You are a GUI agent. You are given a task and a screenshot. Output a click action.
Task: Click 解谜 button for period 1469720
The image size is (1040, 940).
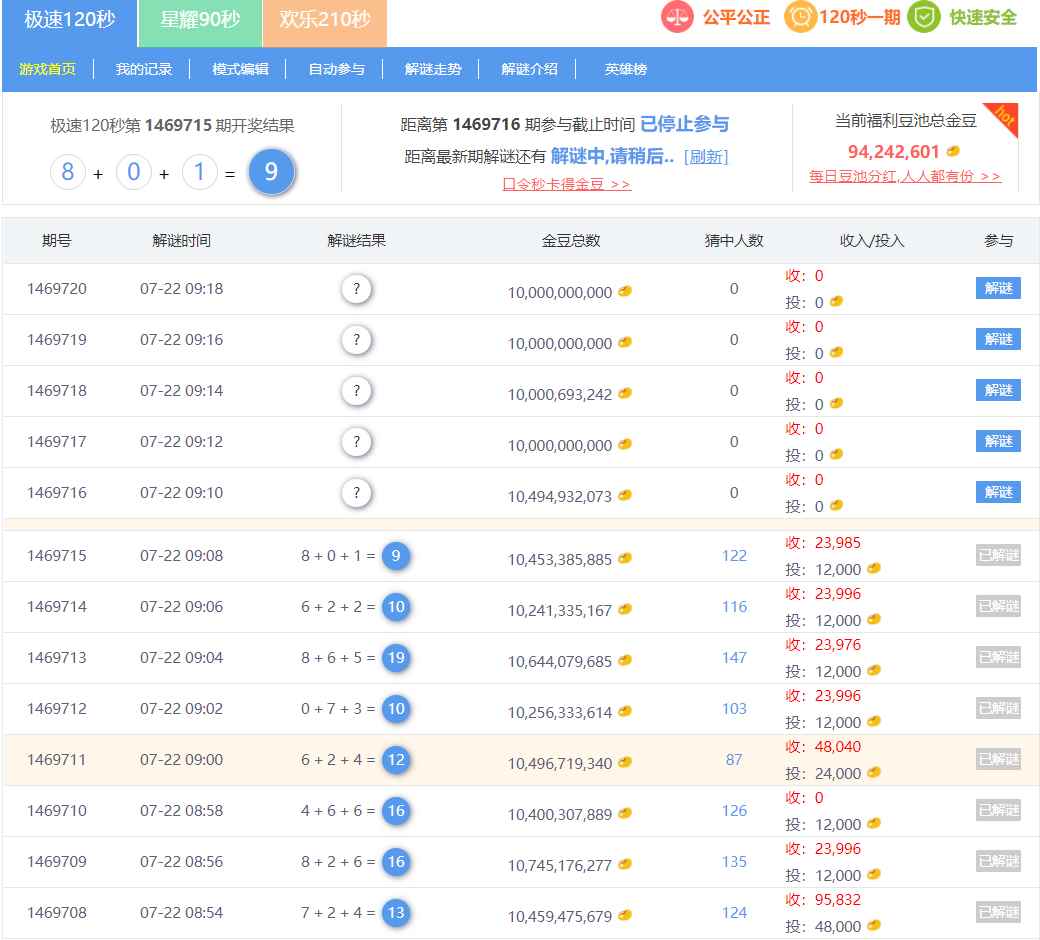coord(998,288)
